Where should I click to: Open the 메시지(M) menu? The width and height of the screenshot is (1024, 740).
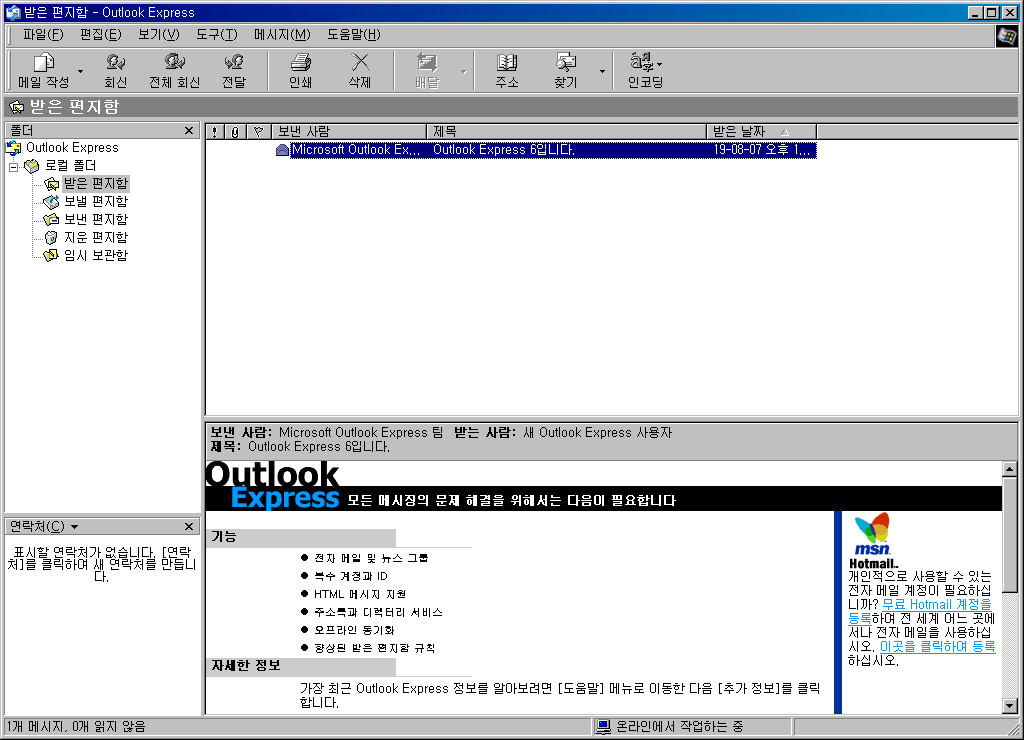point(282,35)
